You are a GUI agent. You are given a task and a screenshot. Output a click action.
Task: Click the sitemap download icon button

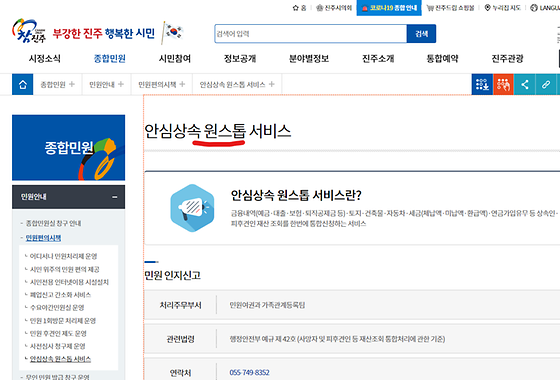coord(482,85)
